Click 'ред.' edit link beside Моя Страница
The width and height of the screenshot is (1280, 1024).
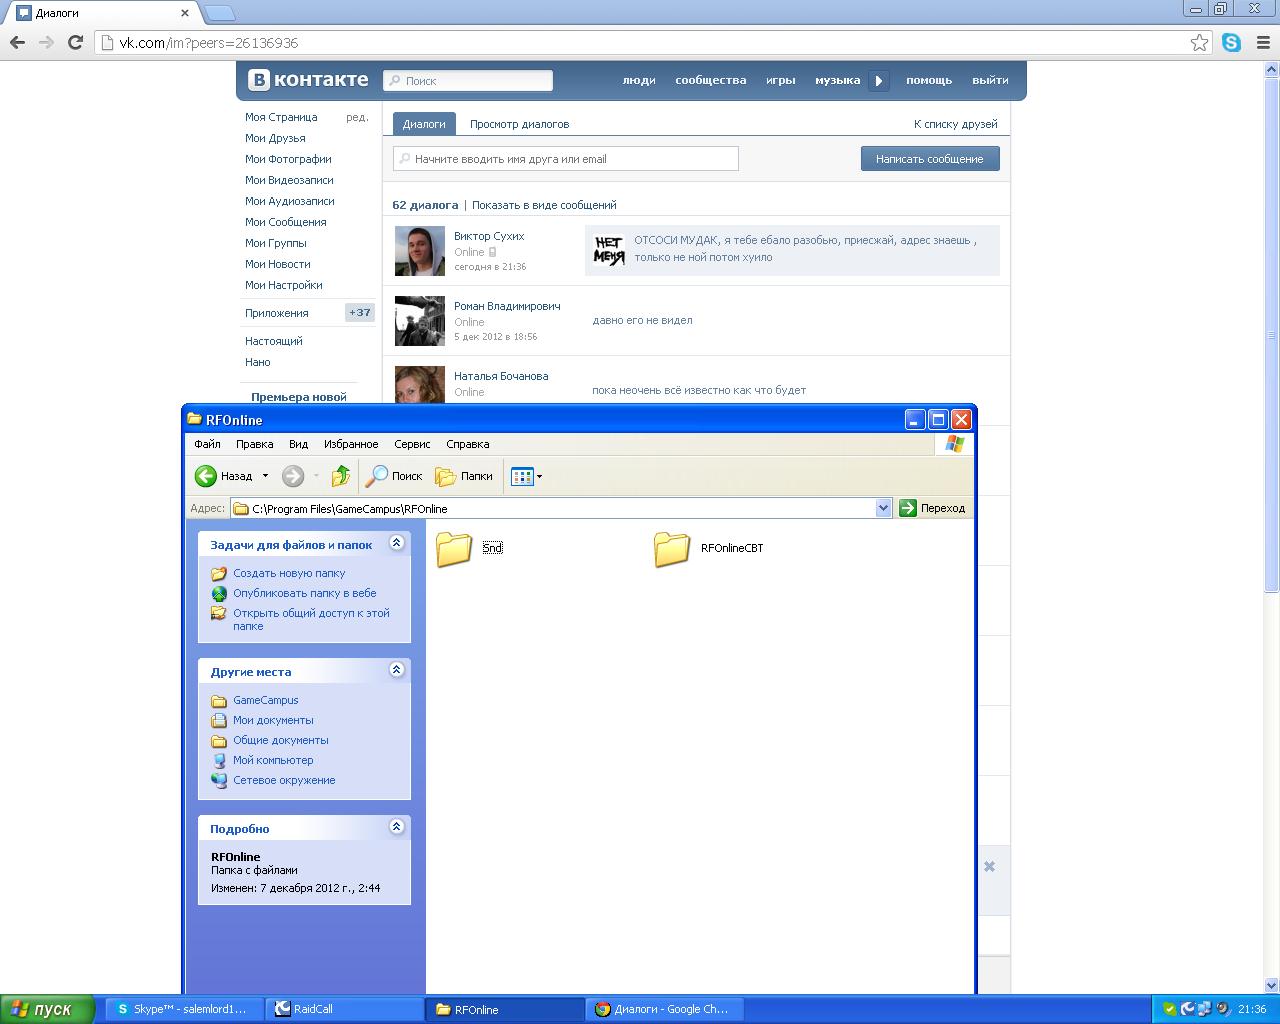(357, 117)
